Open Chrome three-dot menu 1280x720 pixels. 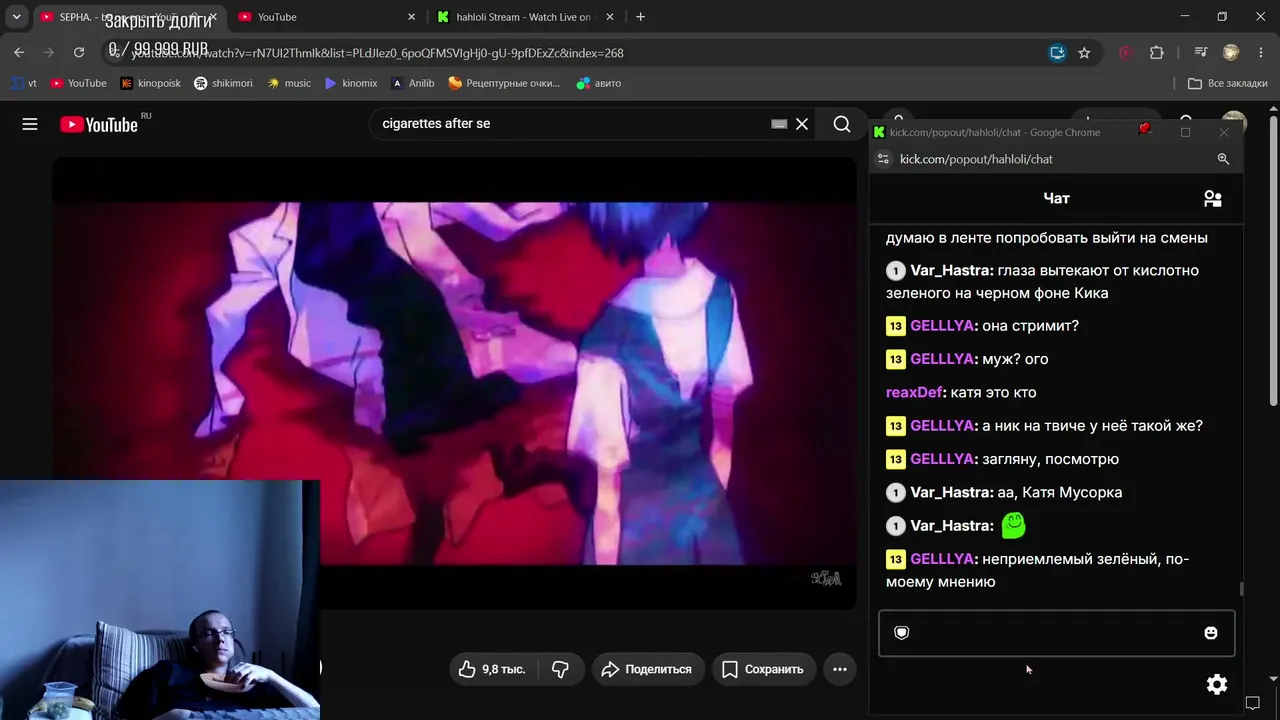[1260, 53]
